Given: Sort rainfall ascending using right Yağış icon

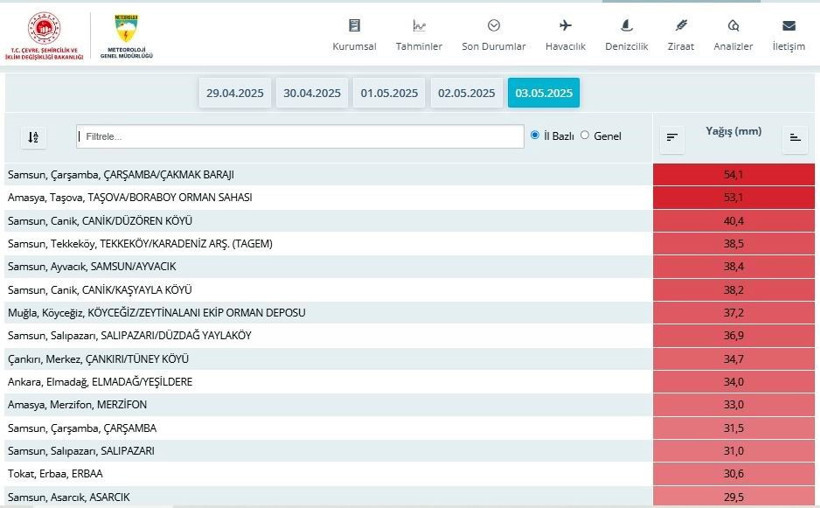Looking at the screenshot, I should pos(795,138).
